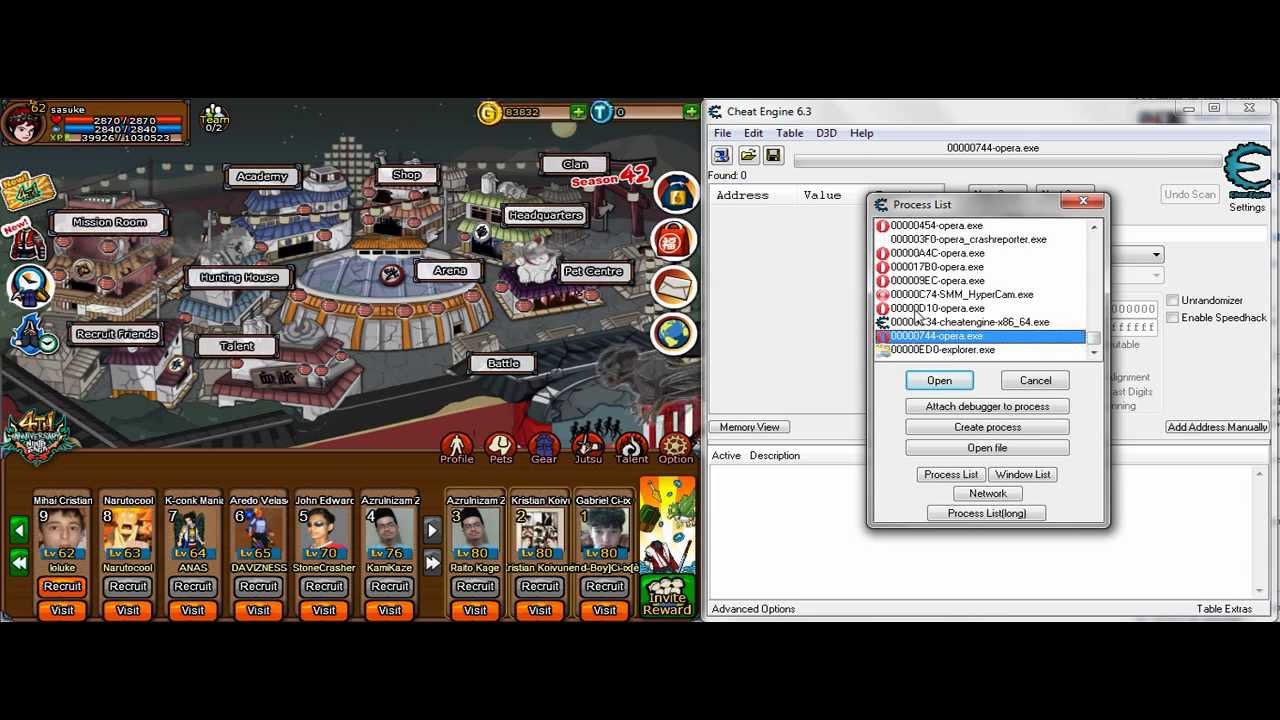Click the red lantern icon on right side
1280x720 pixels.
676,241
